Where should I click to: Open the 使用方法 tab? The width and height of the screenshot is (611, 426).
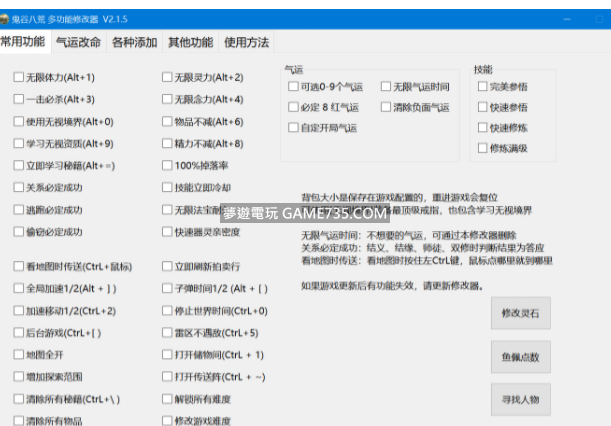coord(246,42)
